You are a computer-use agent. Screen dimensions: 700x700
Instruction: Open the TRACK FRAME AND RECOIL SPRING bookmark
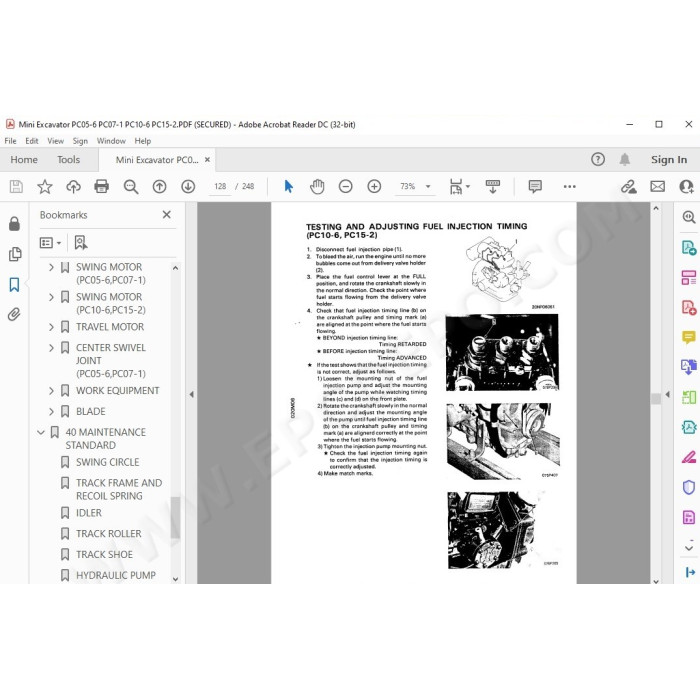coord(119,490)
